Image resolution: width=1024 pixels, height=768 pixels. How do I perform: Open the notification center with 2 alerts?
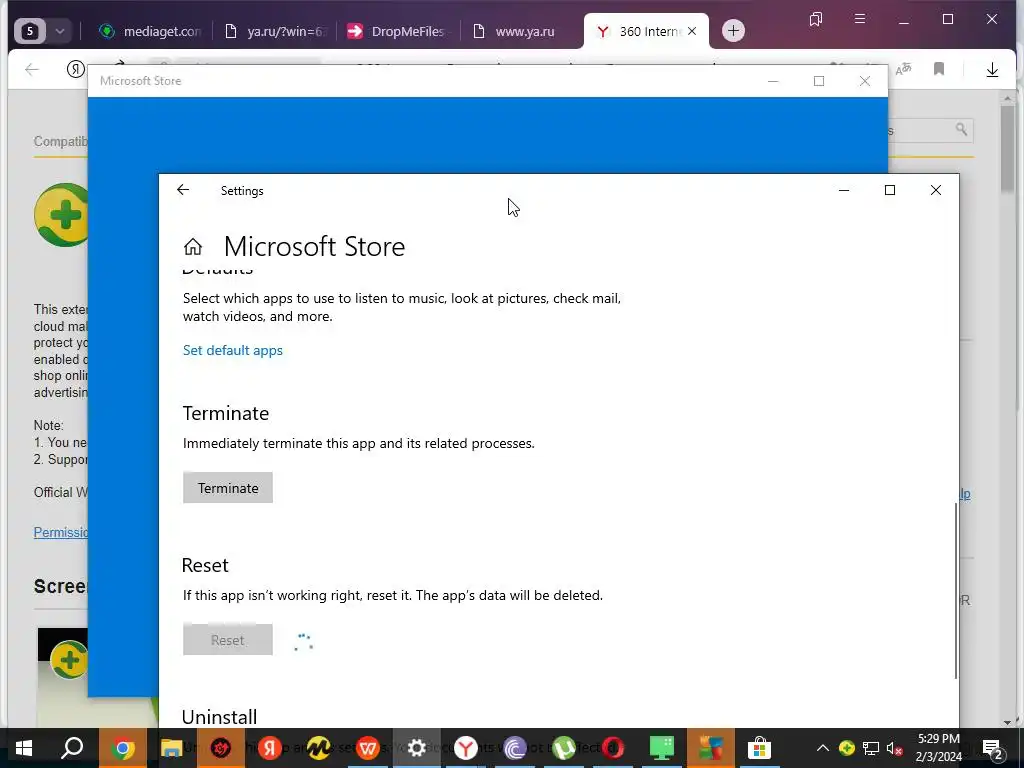(993, 748)
